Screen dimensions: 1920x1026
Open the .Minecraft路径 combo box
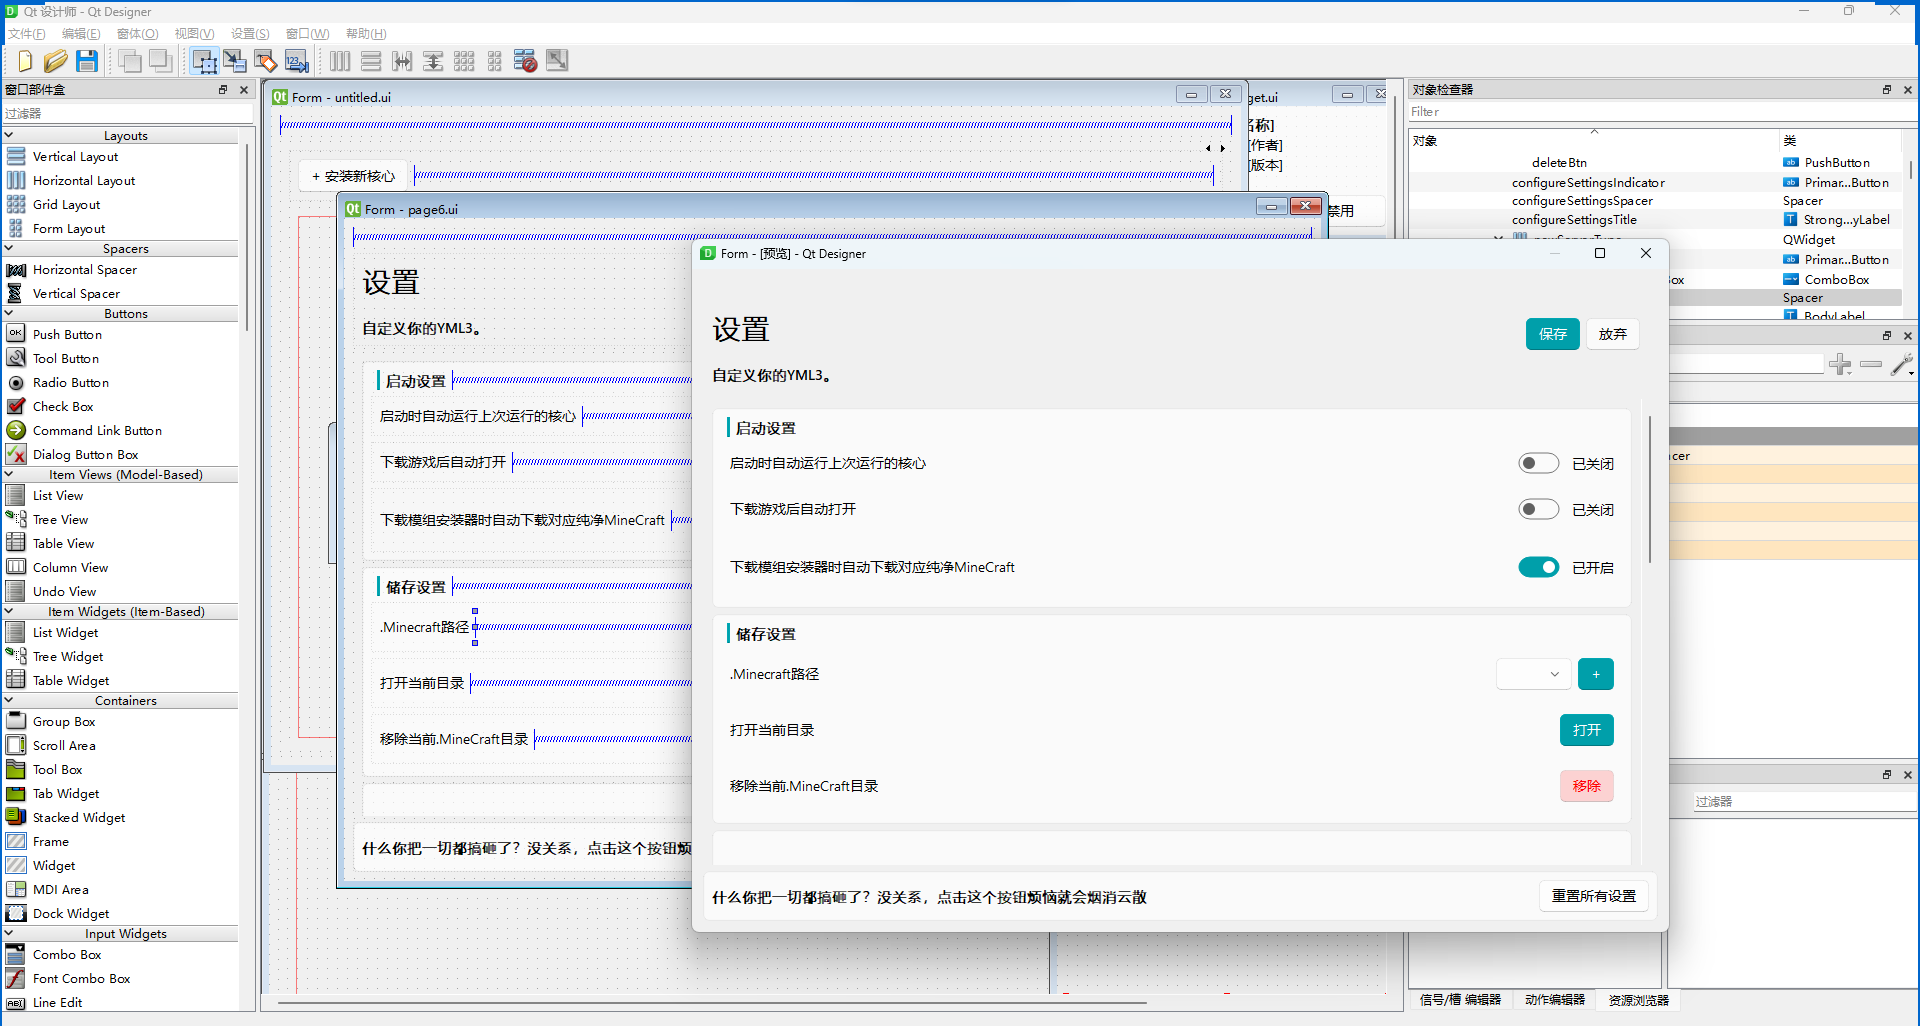1532,674
